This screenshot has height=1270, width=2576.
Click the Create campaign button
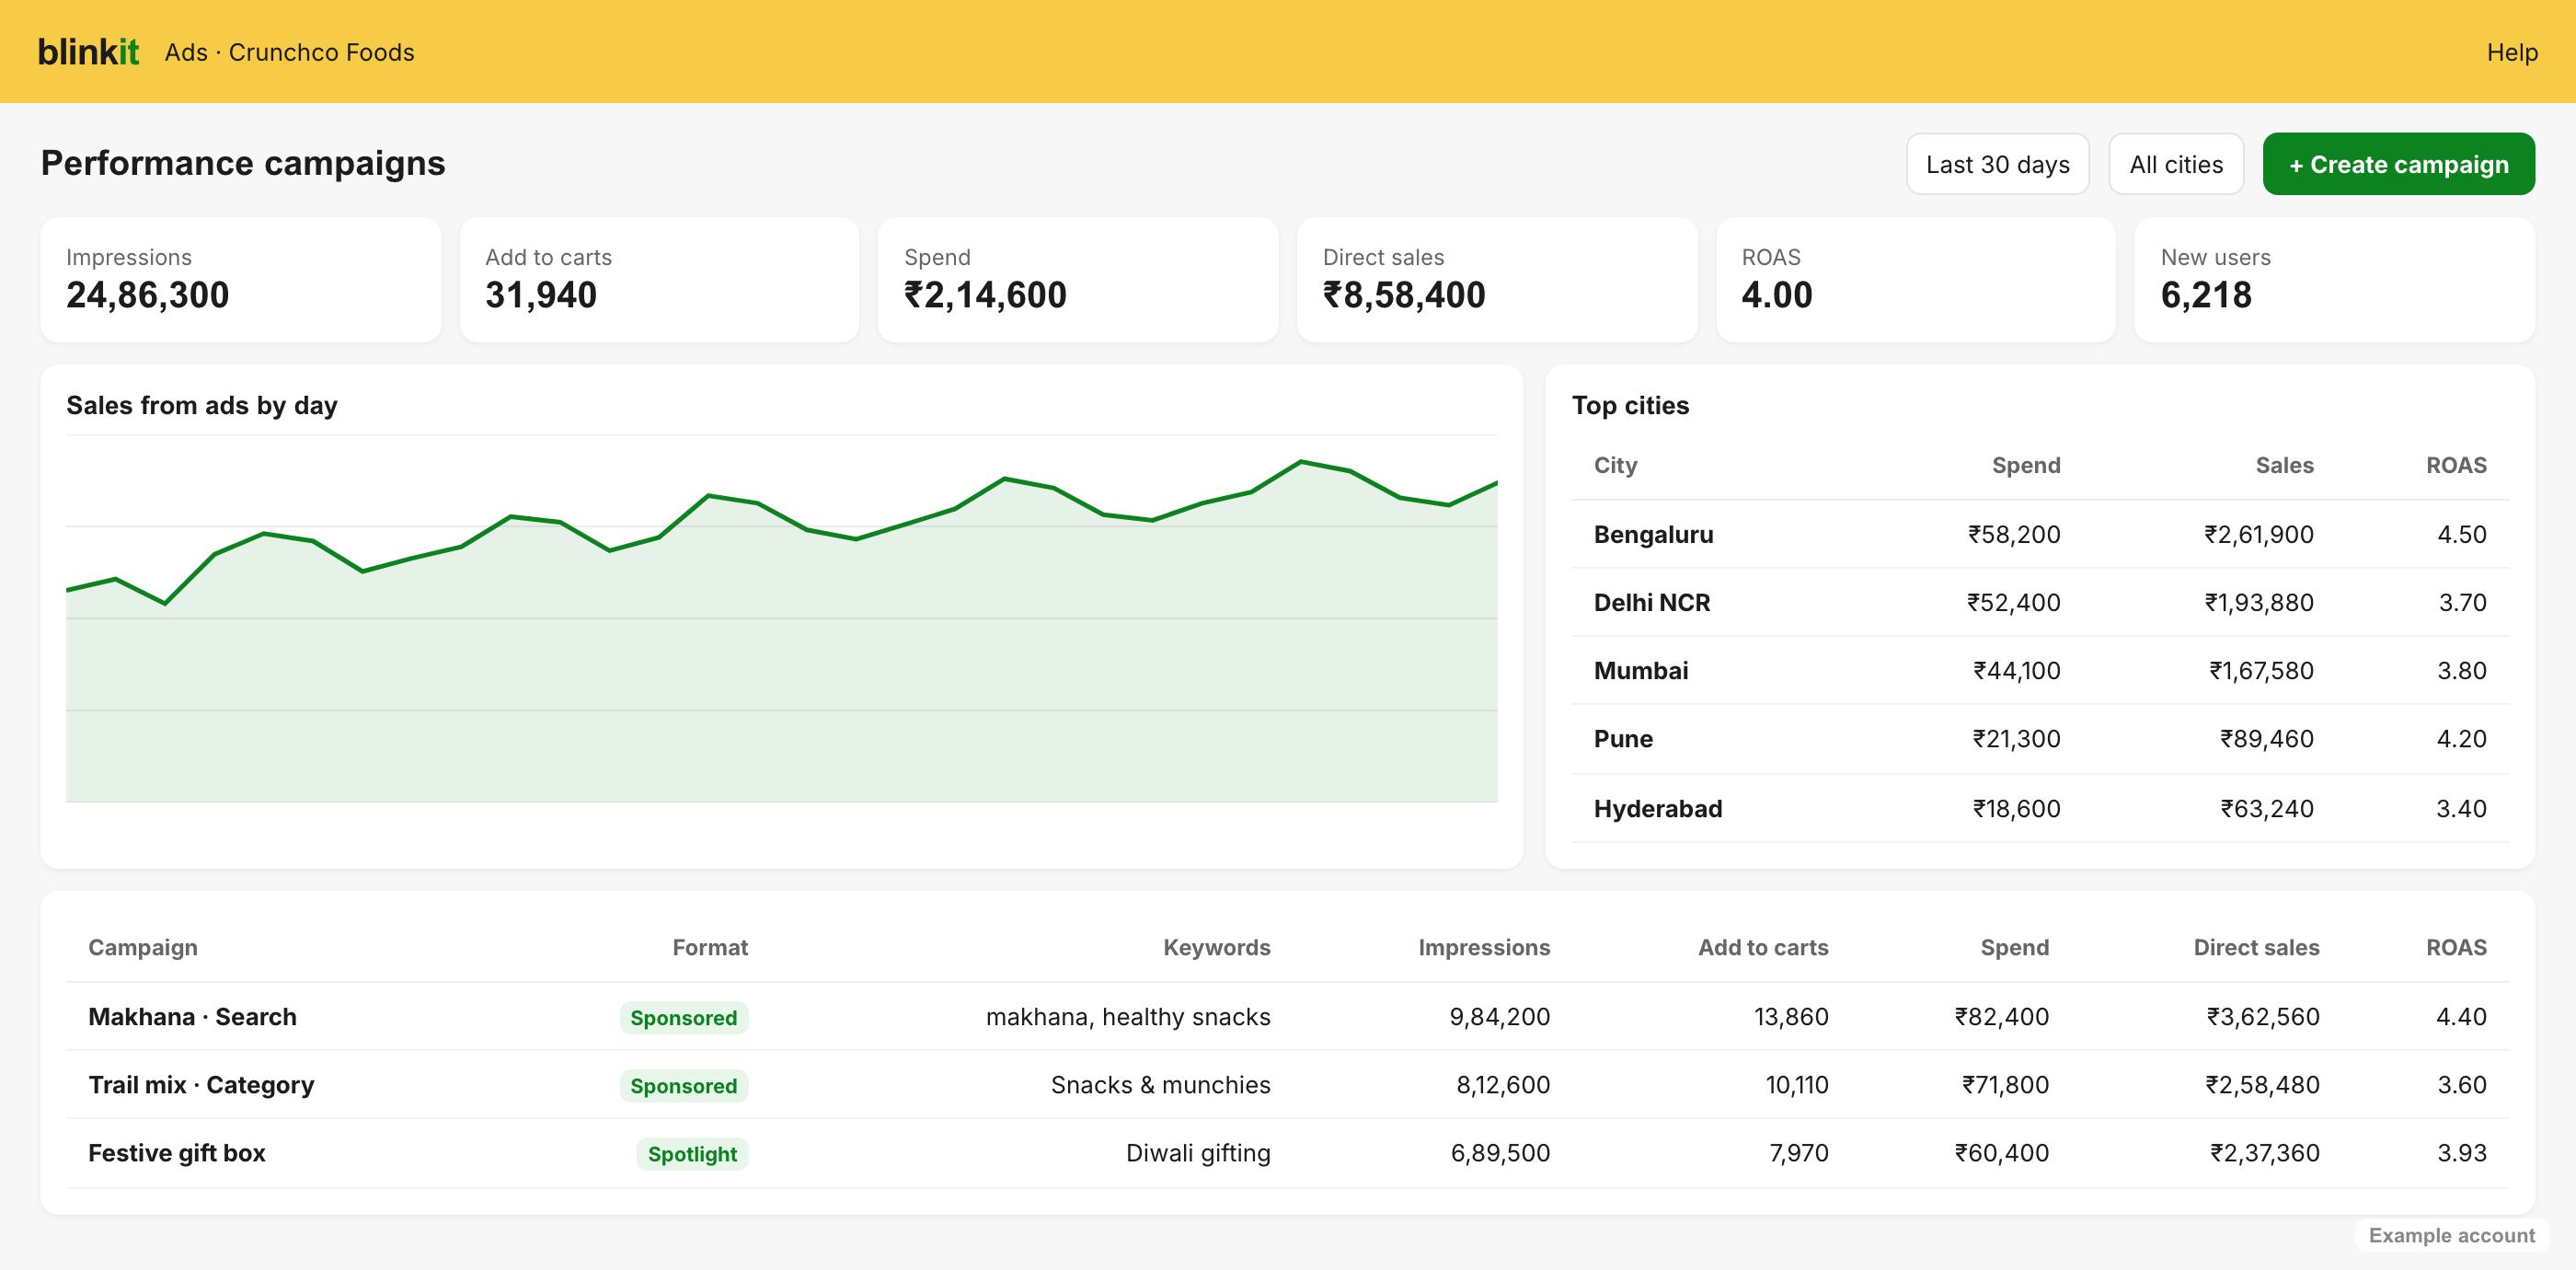(x=2398, y=164)
